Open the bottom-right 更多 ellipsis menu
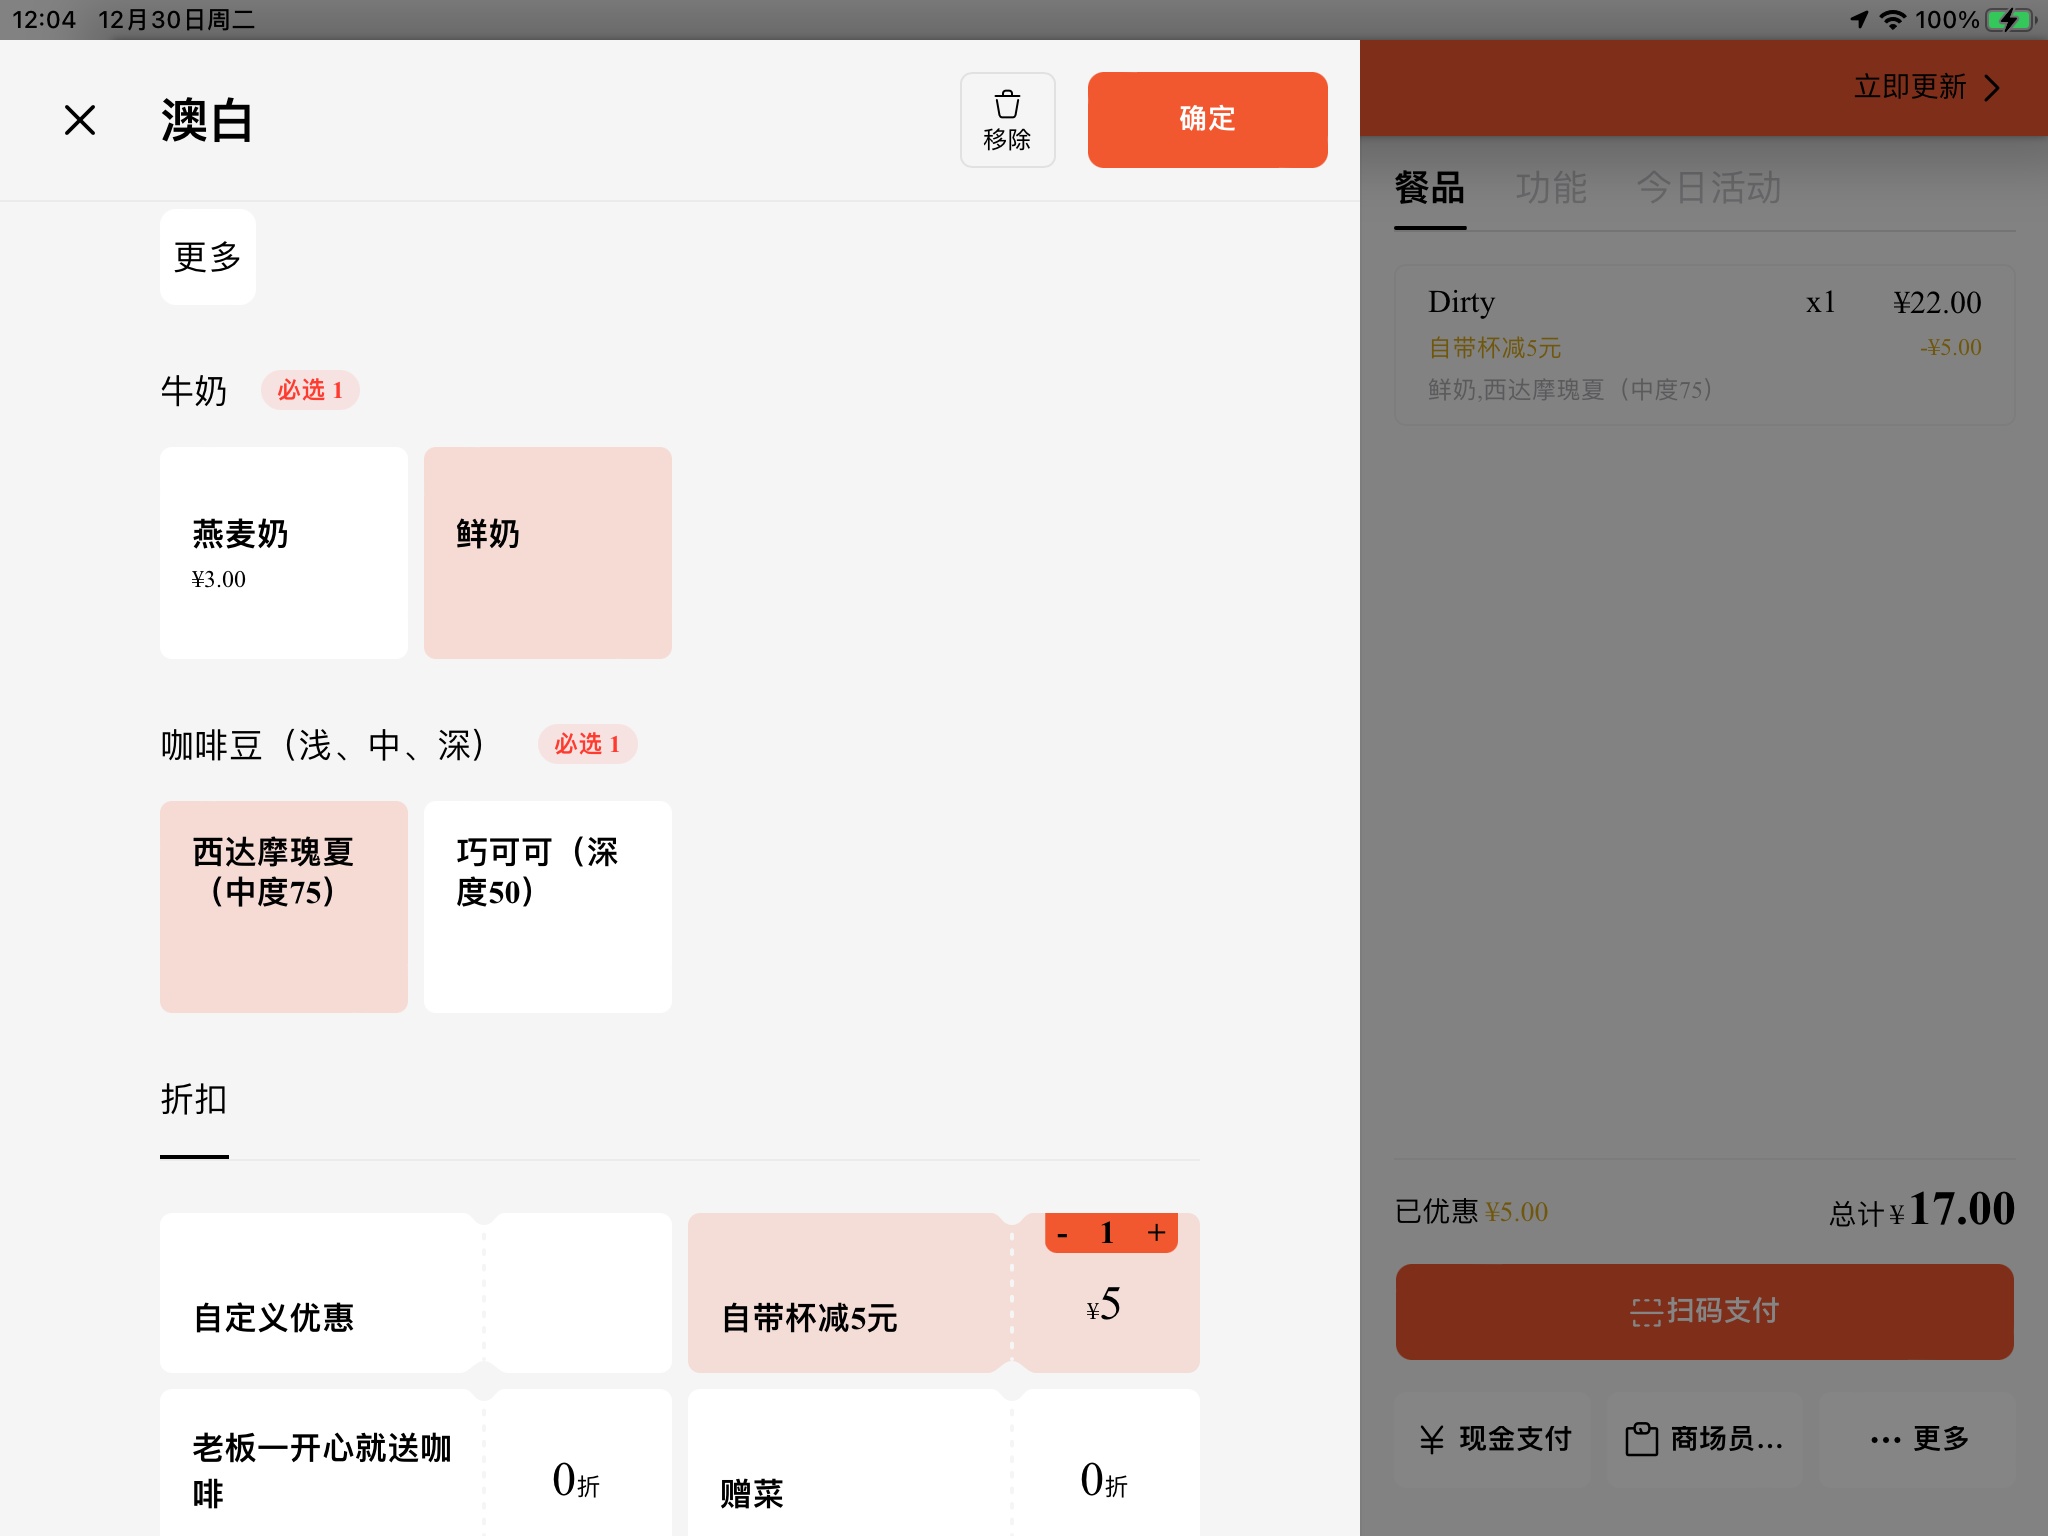 1885,1440
